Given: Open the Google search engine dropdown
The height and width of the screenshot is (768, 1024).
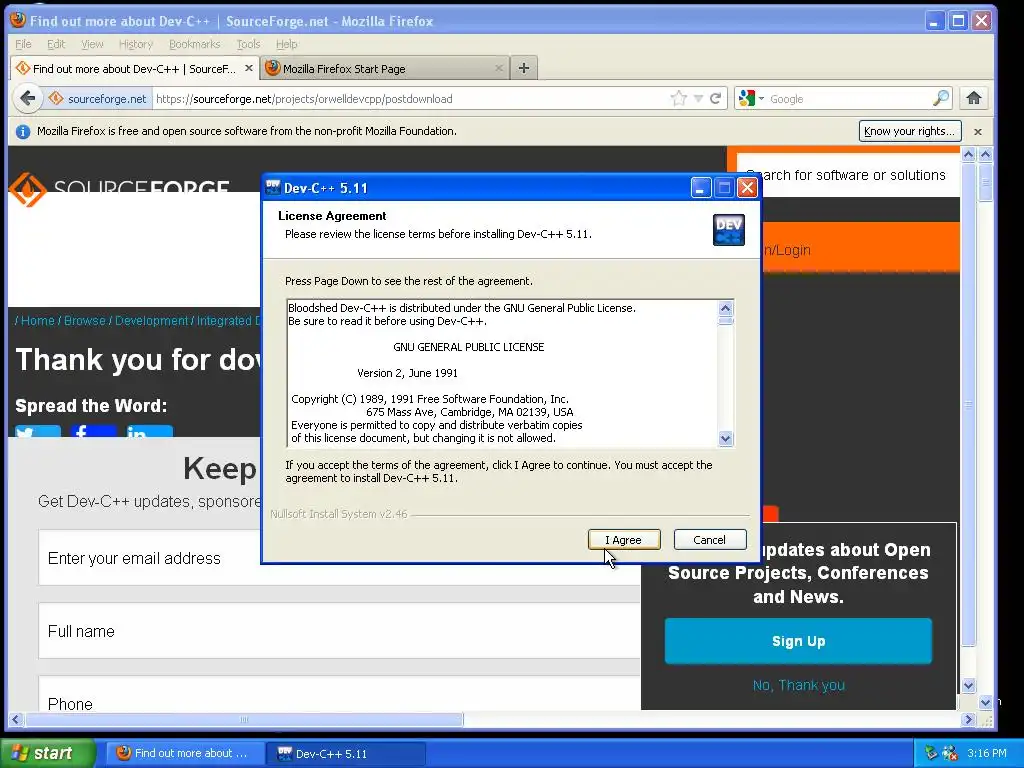Looking at the screenshot, I should (751, 99).
